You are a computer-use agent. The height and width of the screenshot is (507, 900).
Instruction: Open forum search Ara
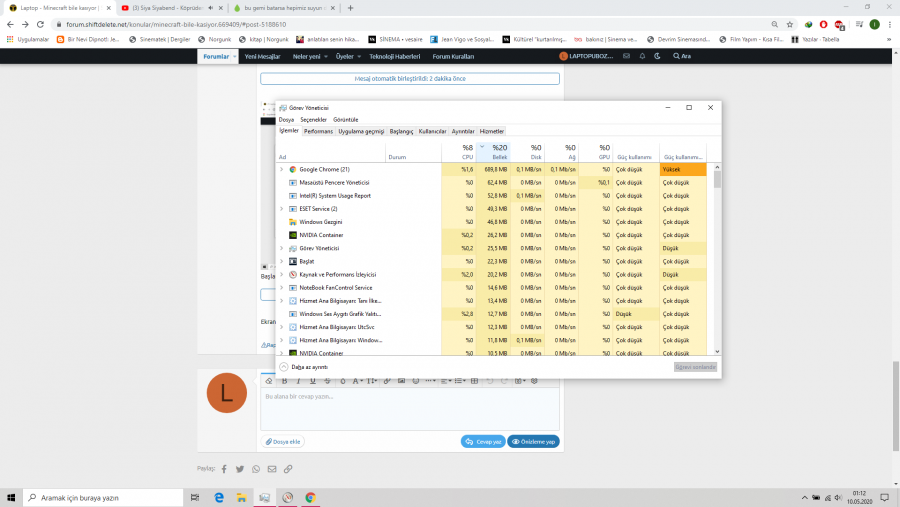(x=682, y=56)
